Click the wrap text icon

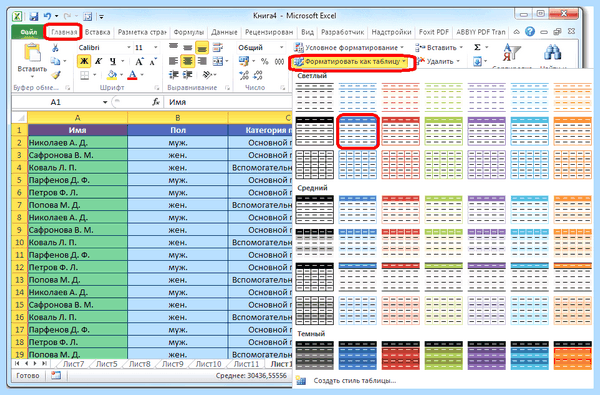pos(218,47)
